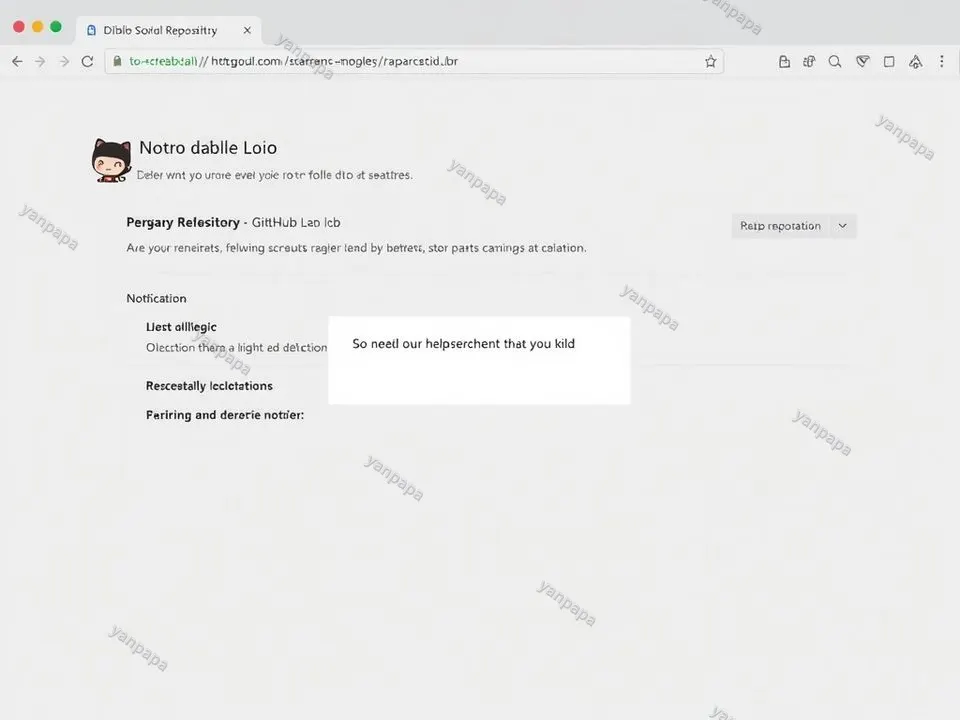Click the cat mascot avatar

(111, 160)
